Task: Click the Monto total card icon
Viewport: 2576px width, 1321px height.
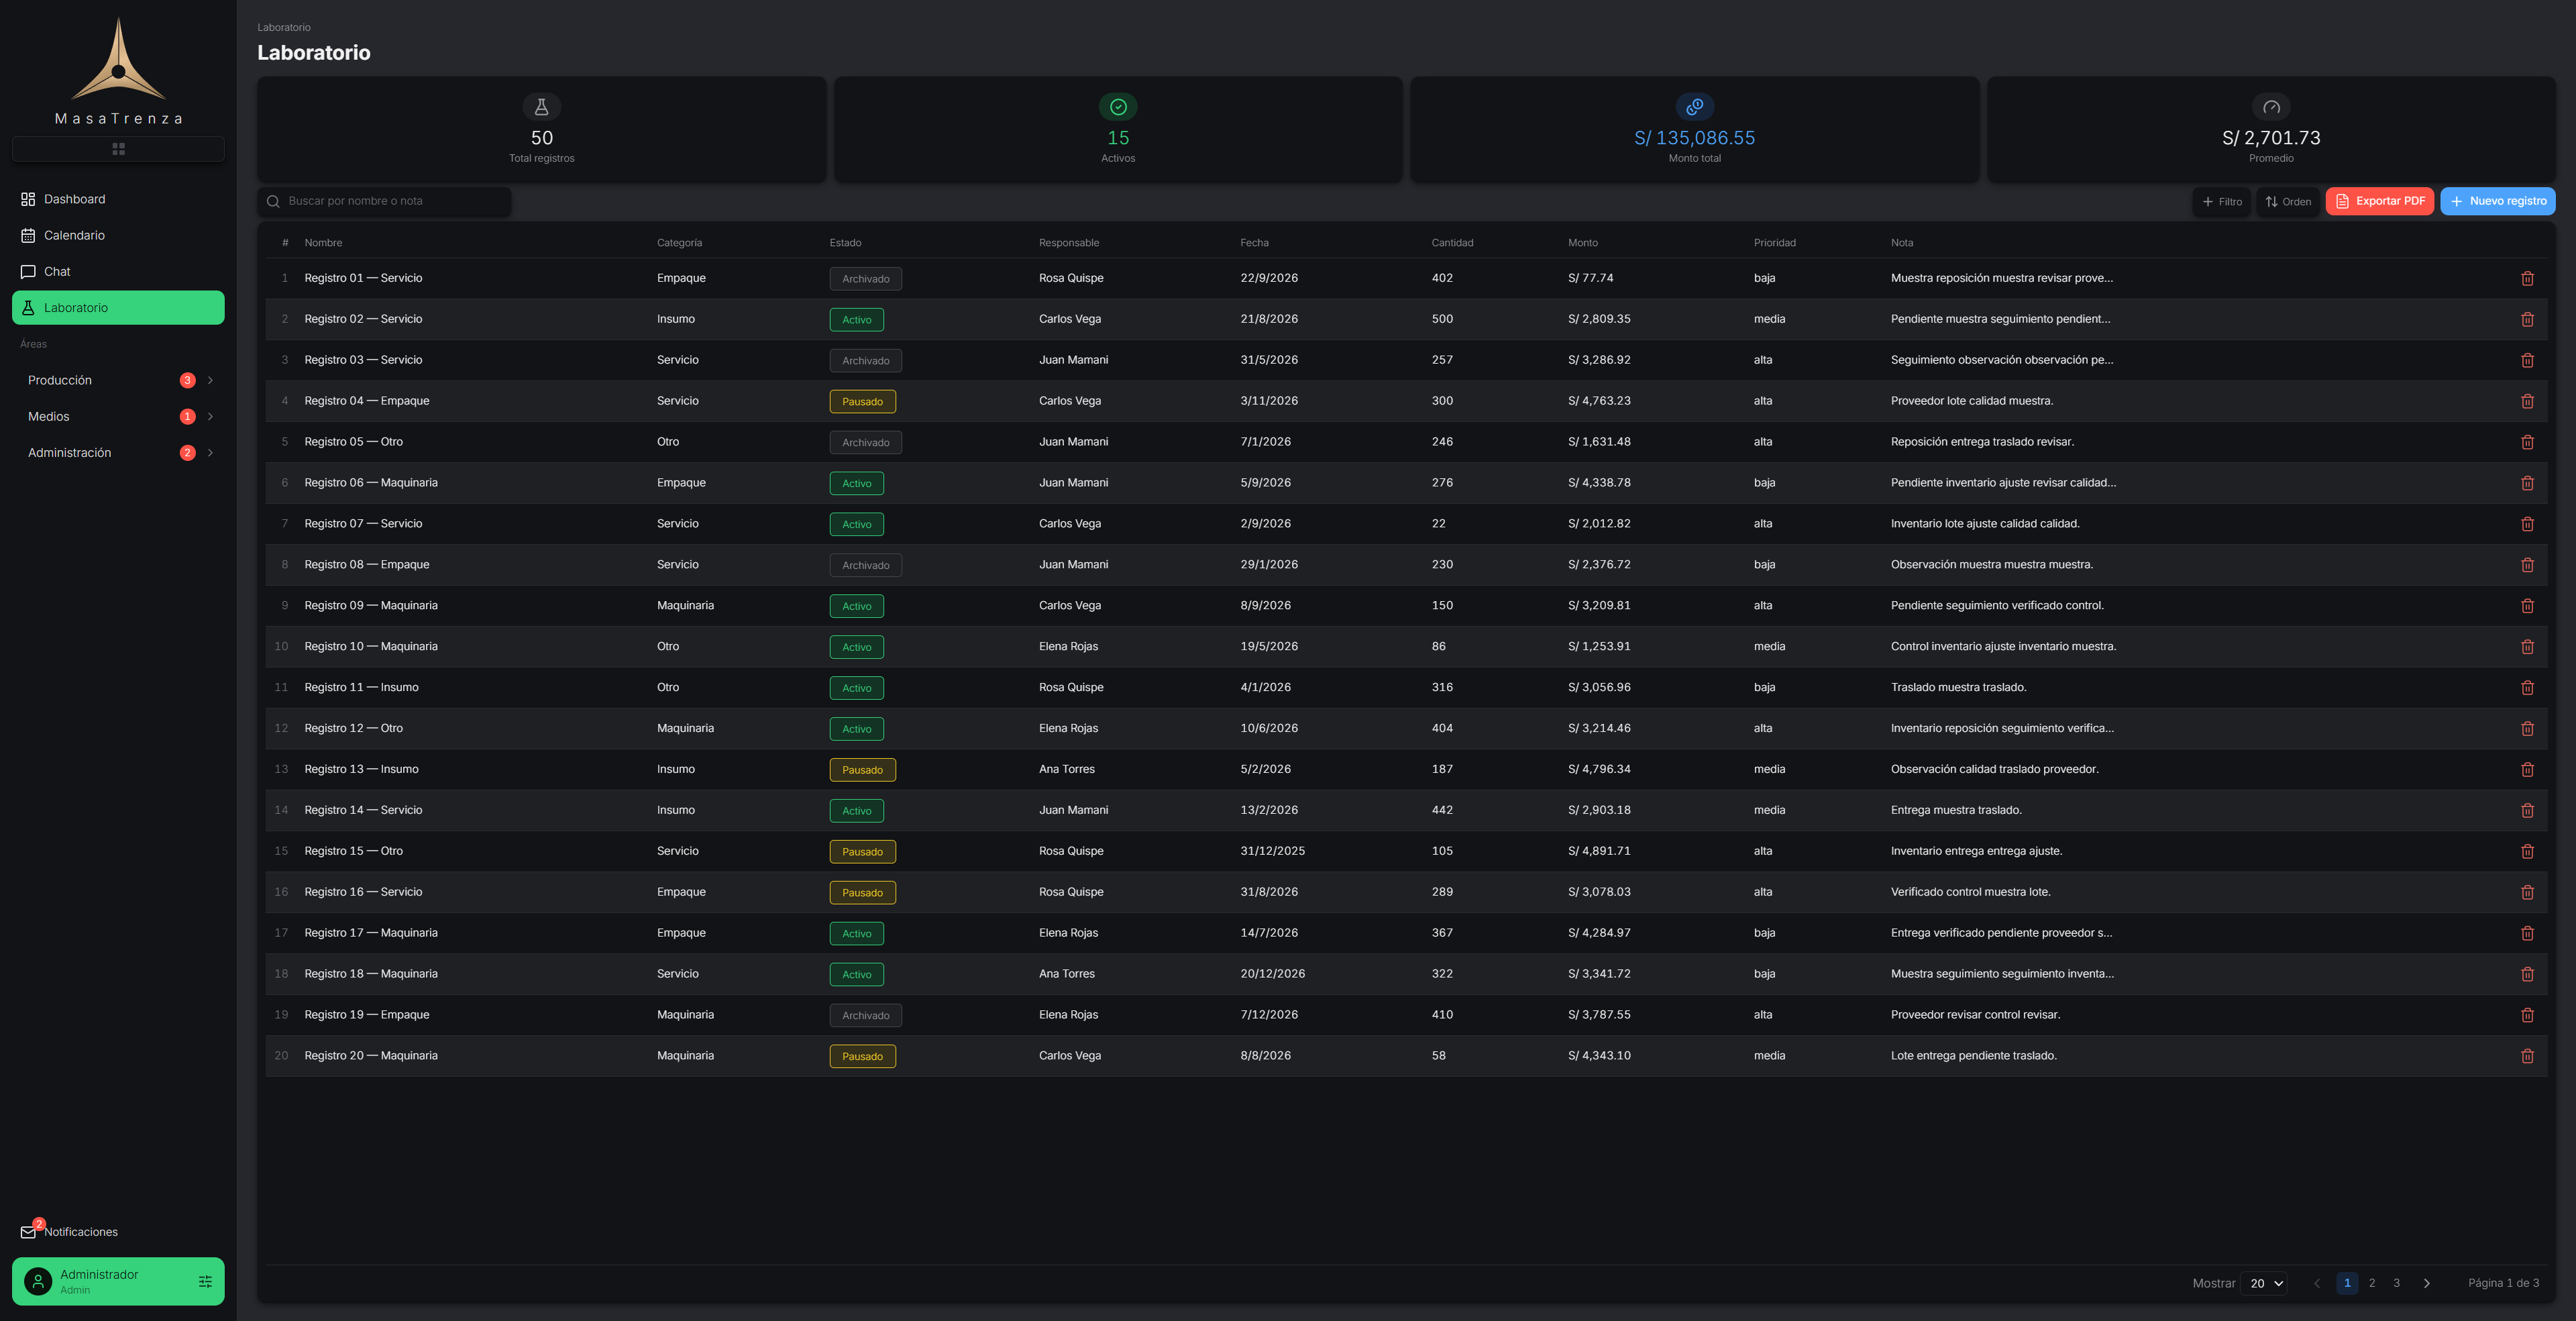Action: (x=1694, y=107)
